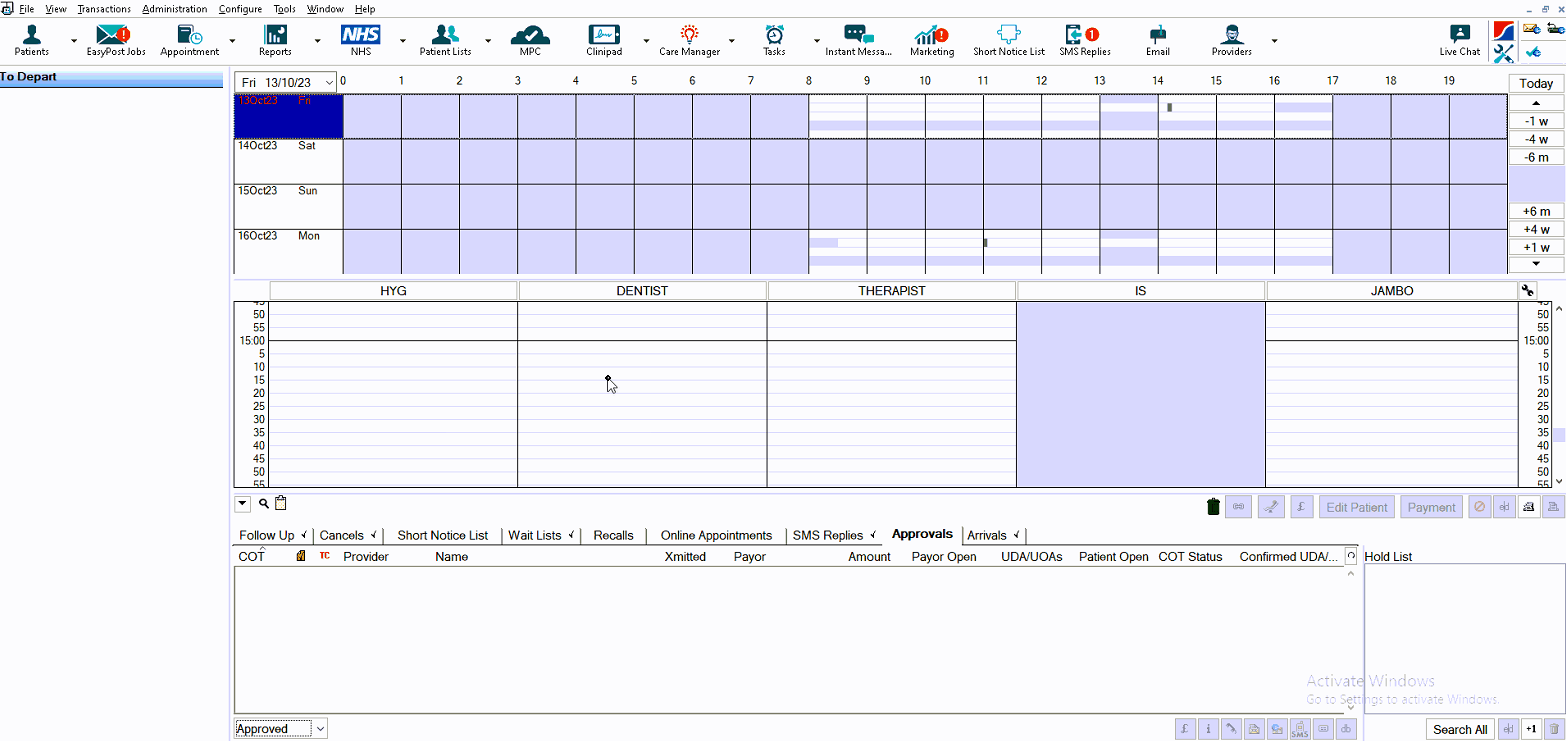
Task: Open the Short Notice List toolbar icon
Action: coord(1009,40)
